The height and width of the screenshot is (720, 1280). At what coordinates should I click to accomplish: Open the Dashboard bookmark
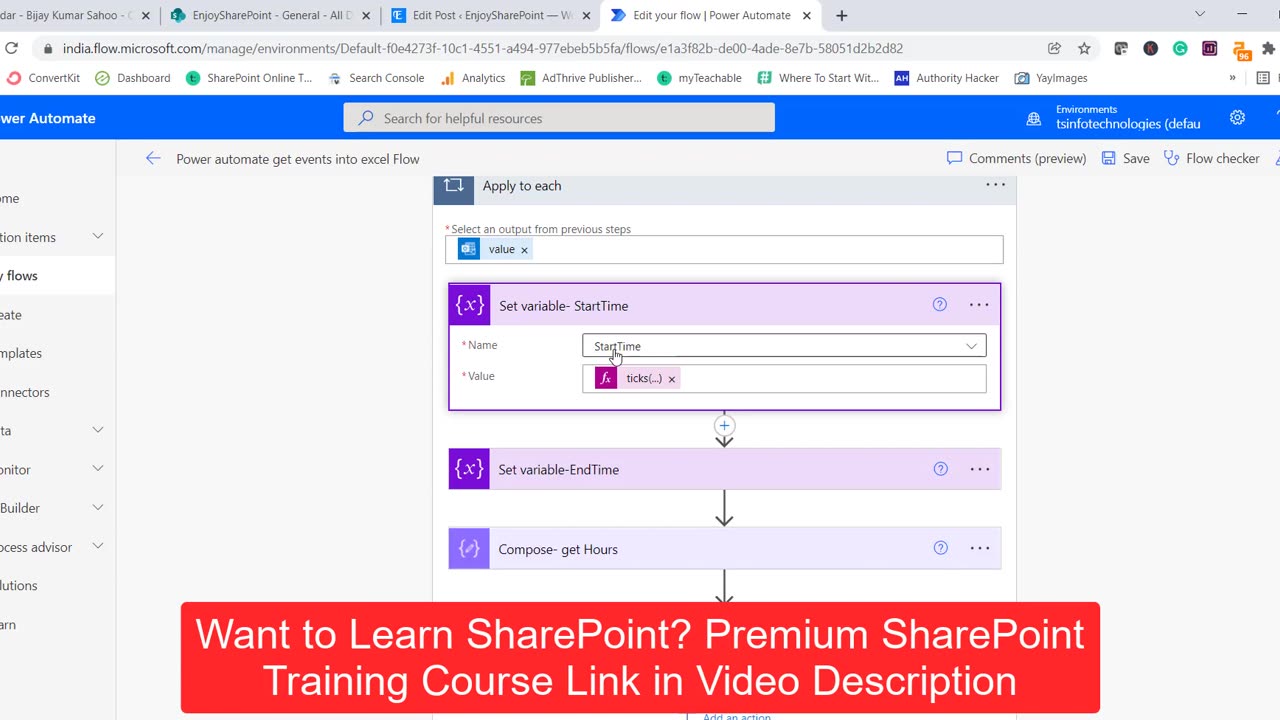pos(133,78)
